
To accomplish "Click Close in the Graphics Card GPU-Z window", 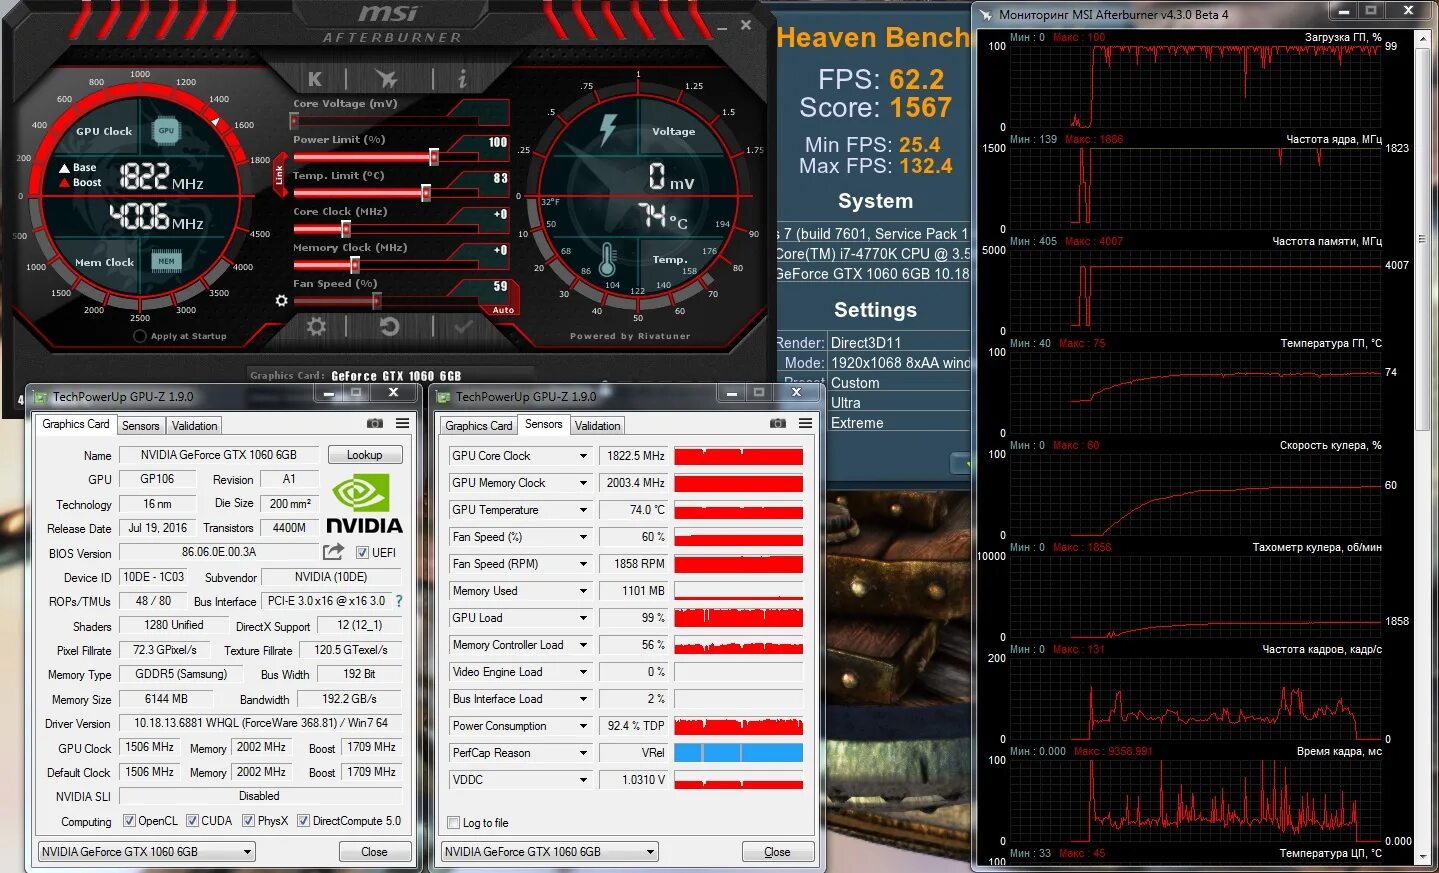I will 374,852.
